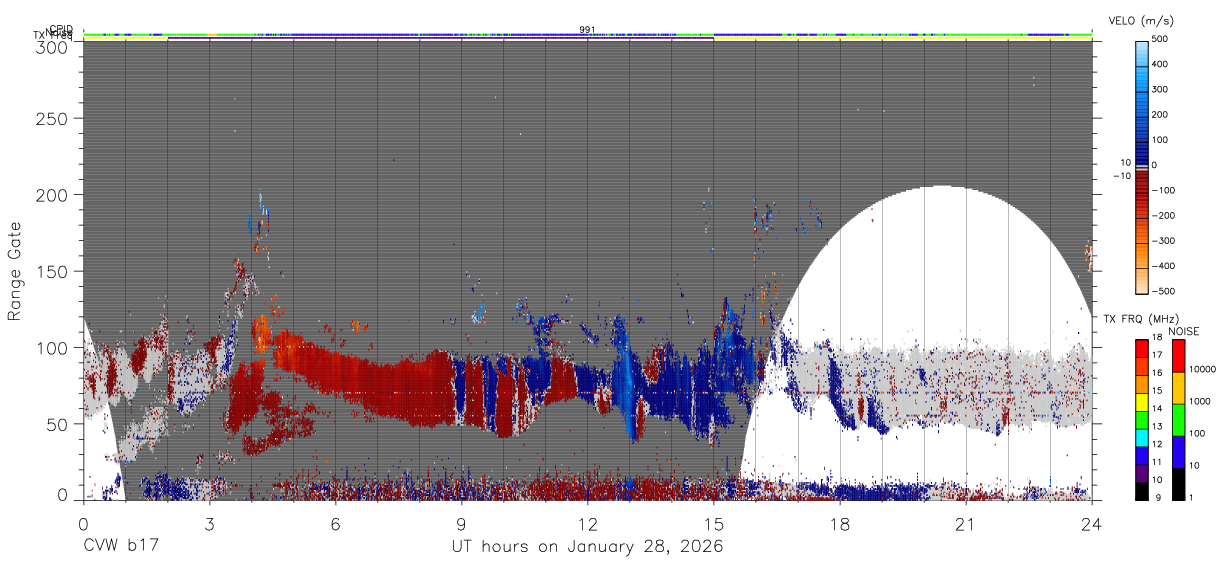Click the 24 tick on UT hours axis
Screen dimensions: 1228x567
[x=1092, y=523]
